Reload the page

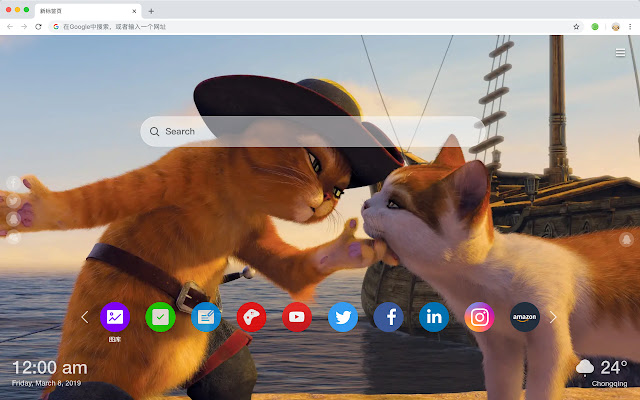38,27
